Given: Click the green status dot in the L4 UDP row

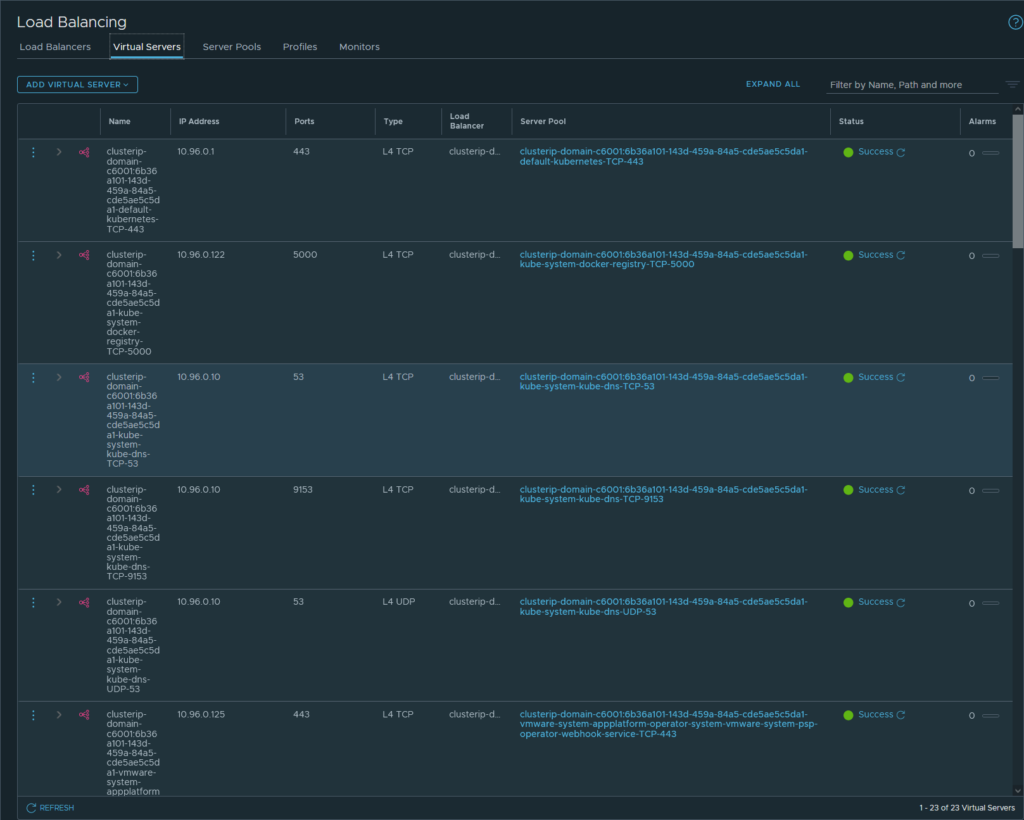Looking at the screenshot, I should pyautogui.click(x=848, y=603).
